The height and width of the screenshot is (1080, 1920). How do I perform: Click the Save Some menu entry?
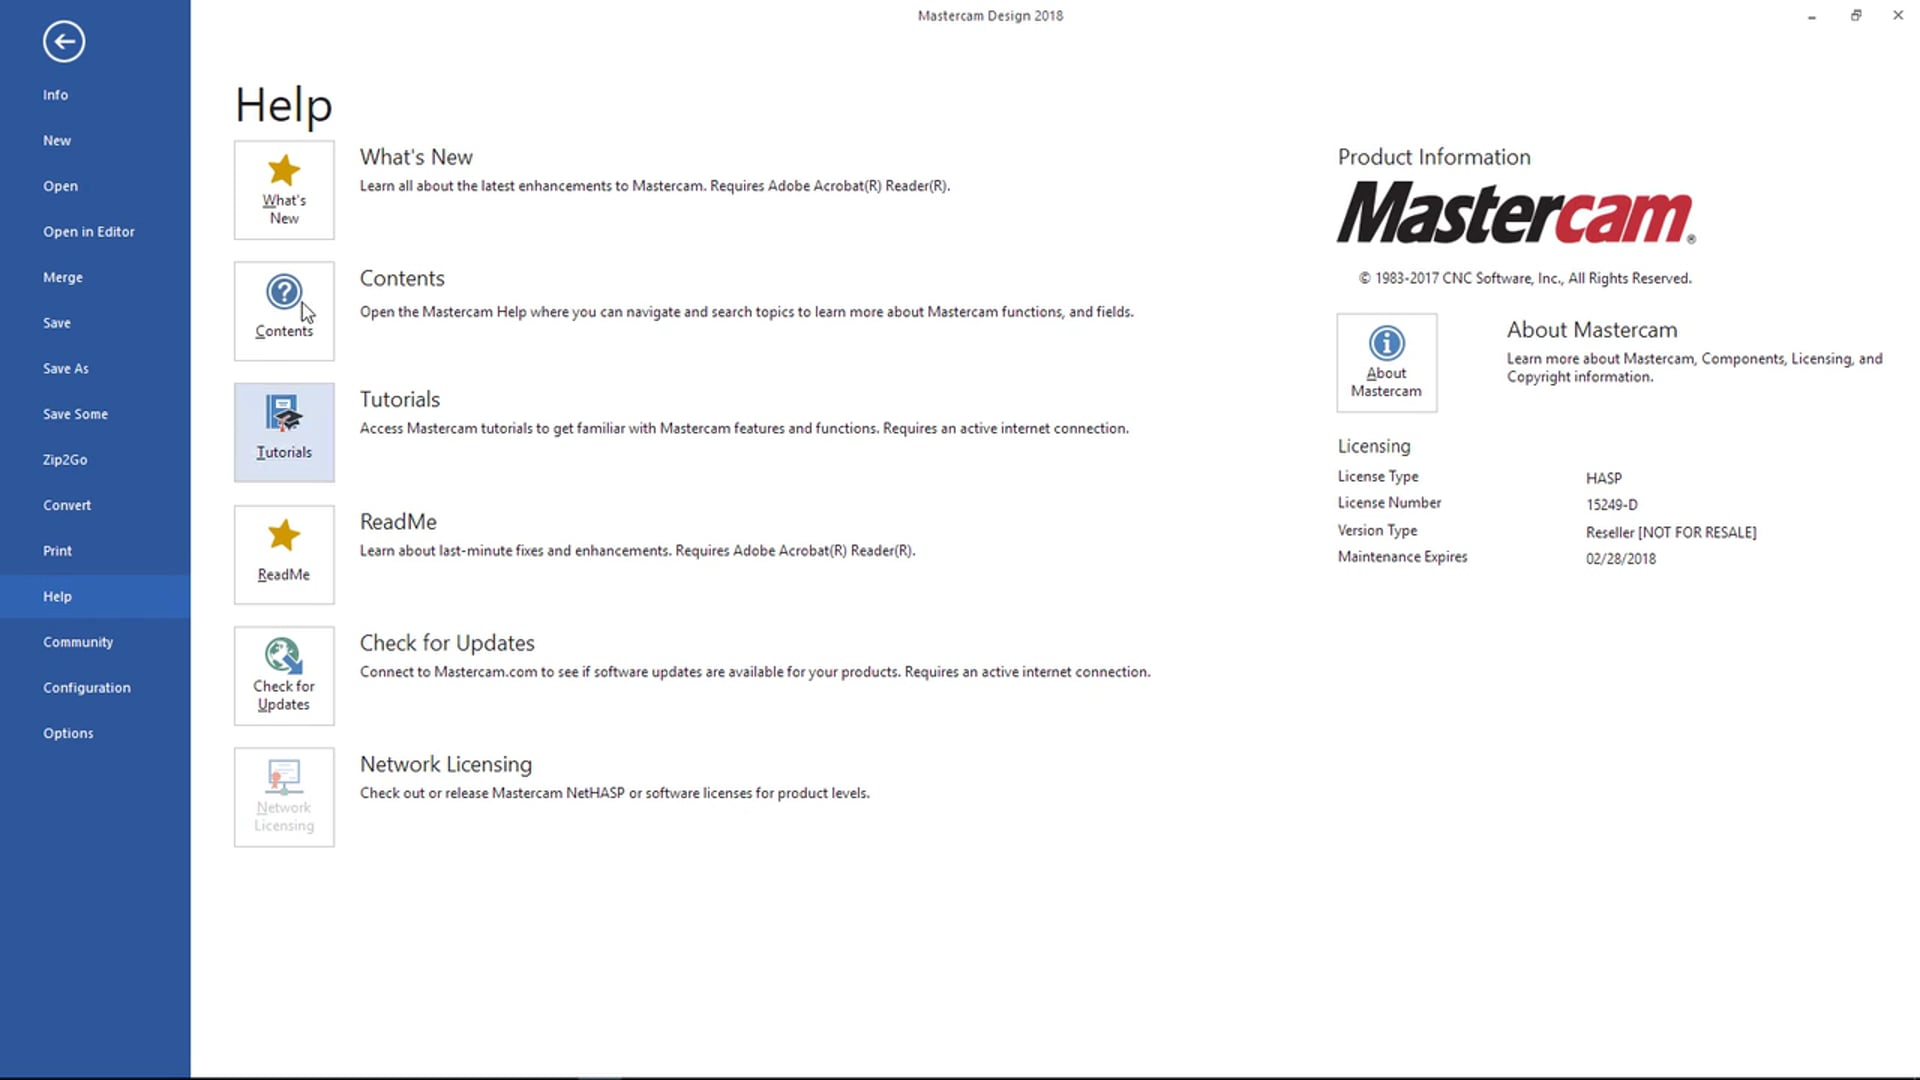click(75, 414)
